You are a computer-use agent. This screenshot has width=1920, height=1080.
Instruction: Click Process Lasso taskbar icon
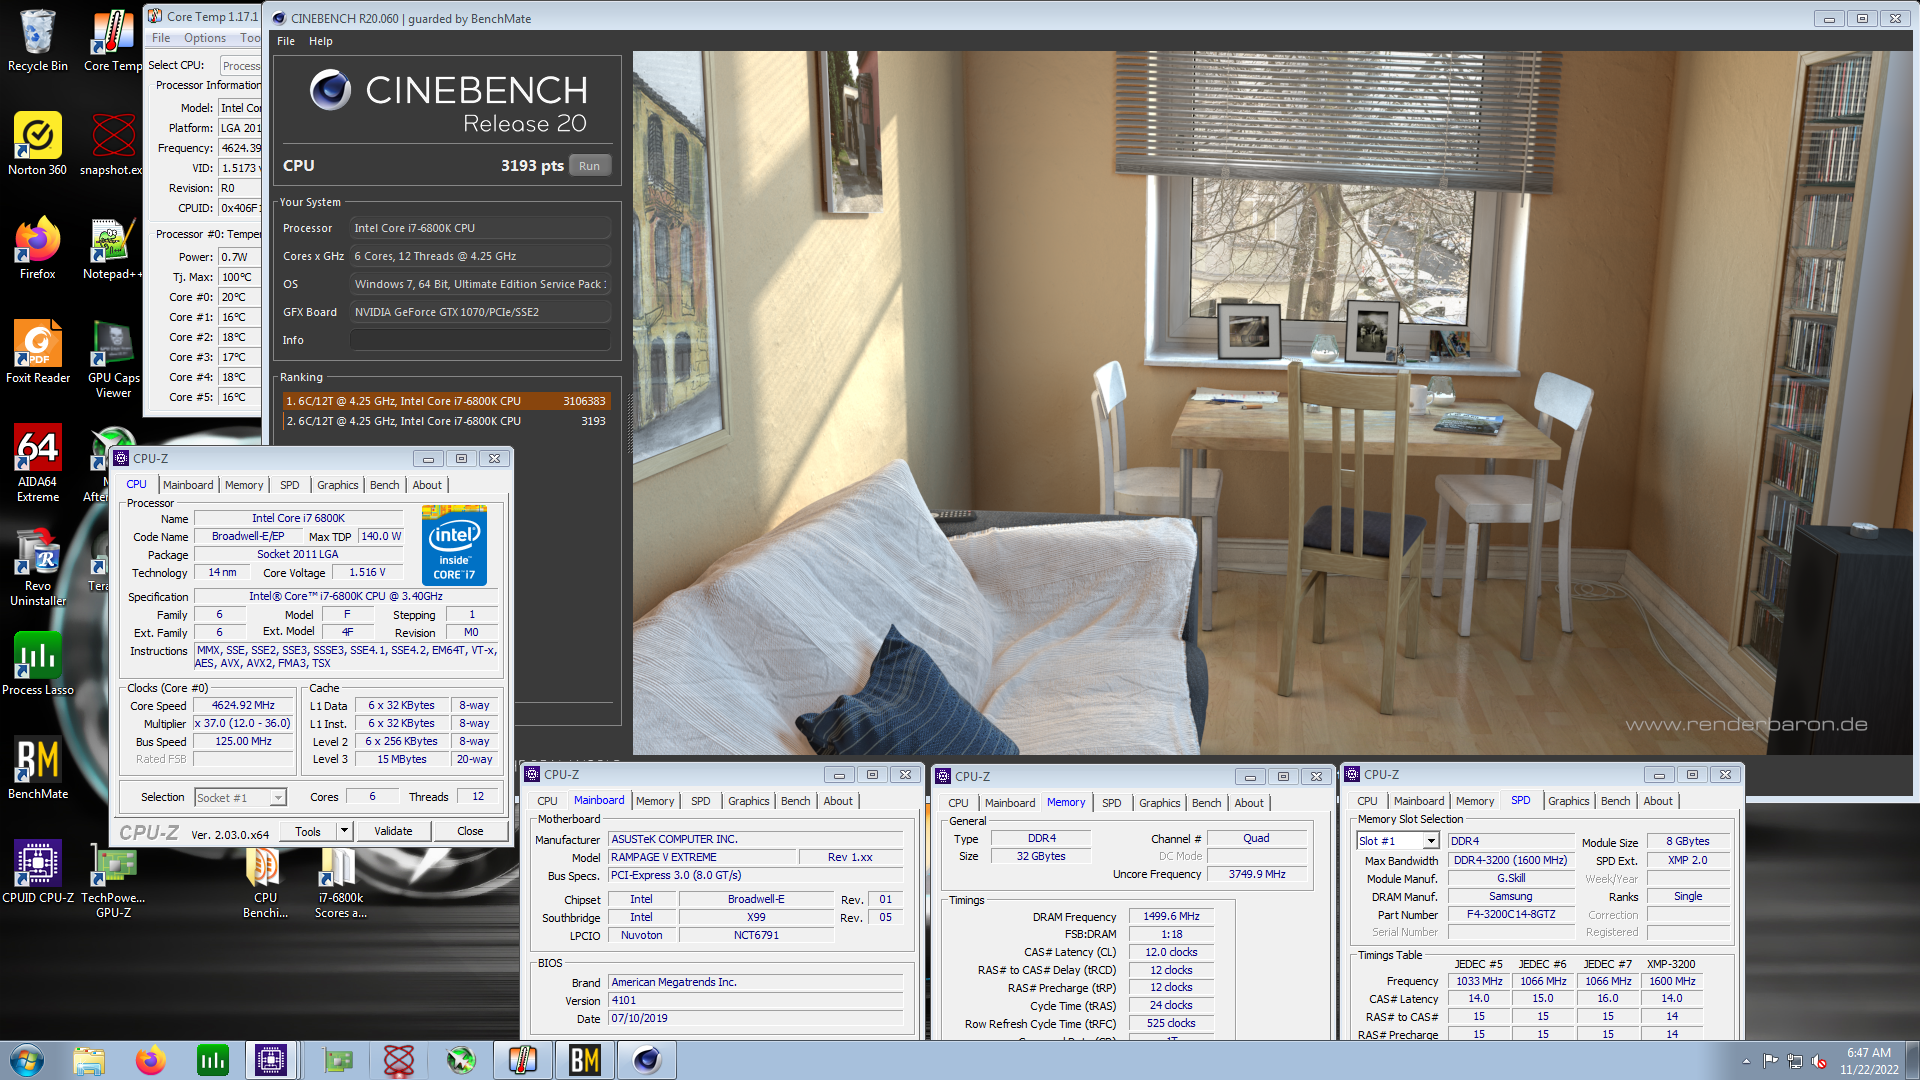[x=213, y=1060]
